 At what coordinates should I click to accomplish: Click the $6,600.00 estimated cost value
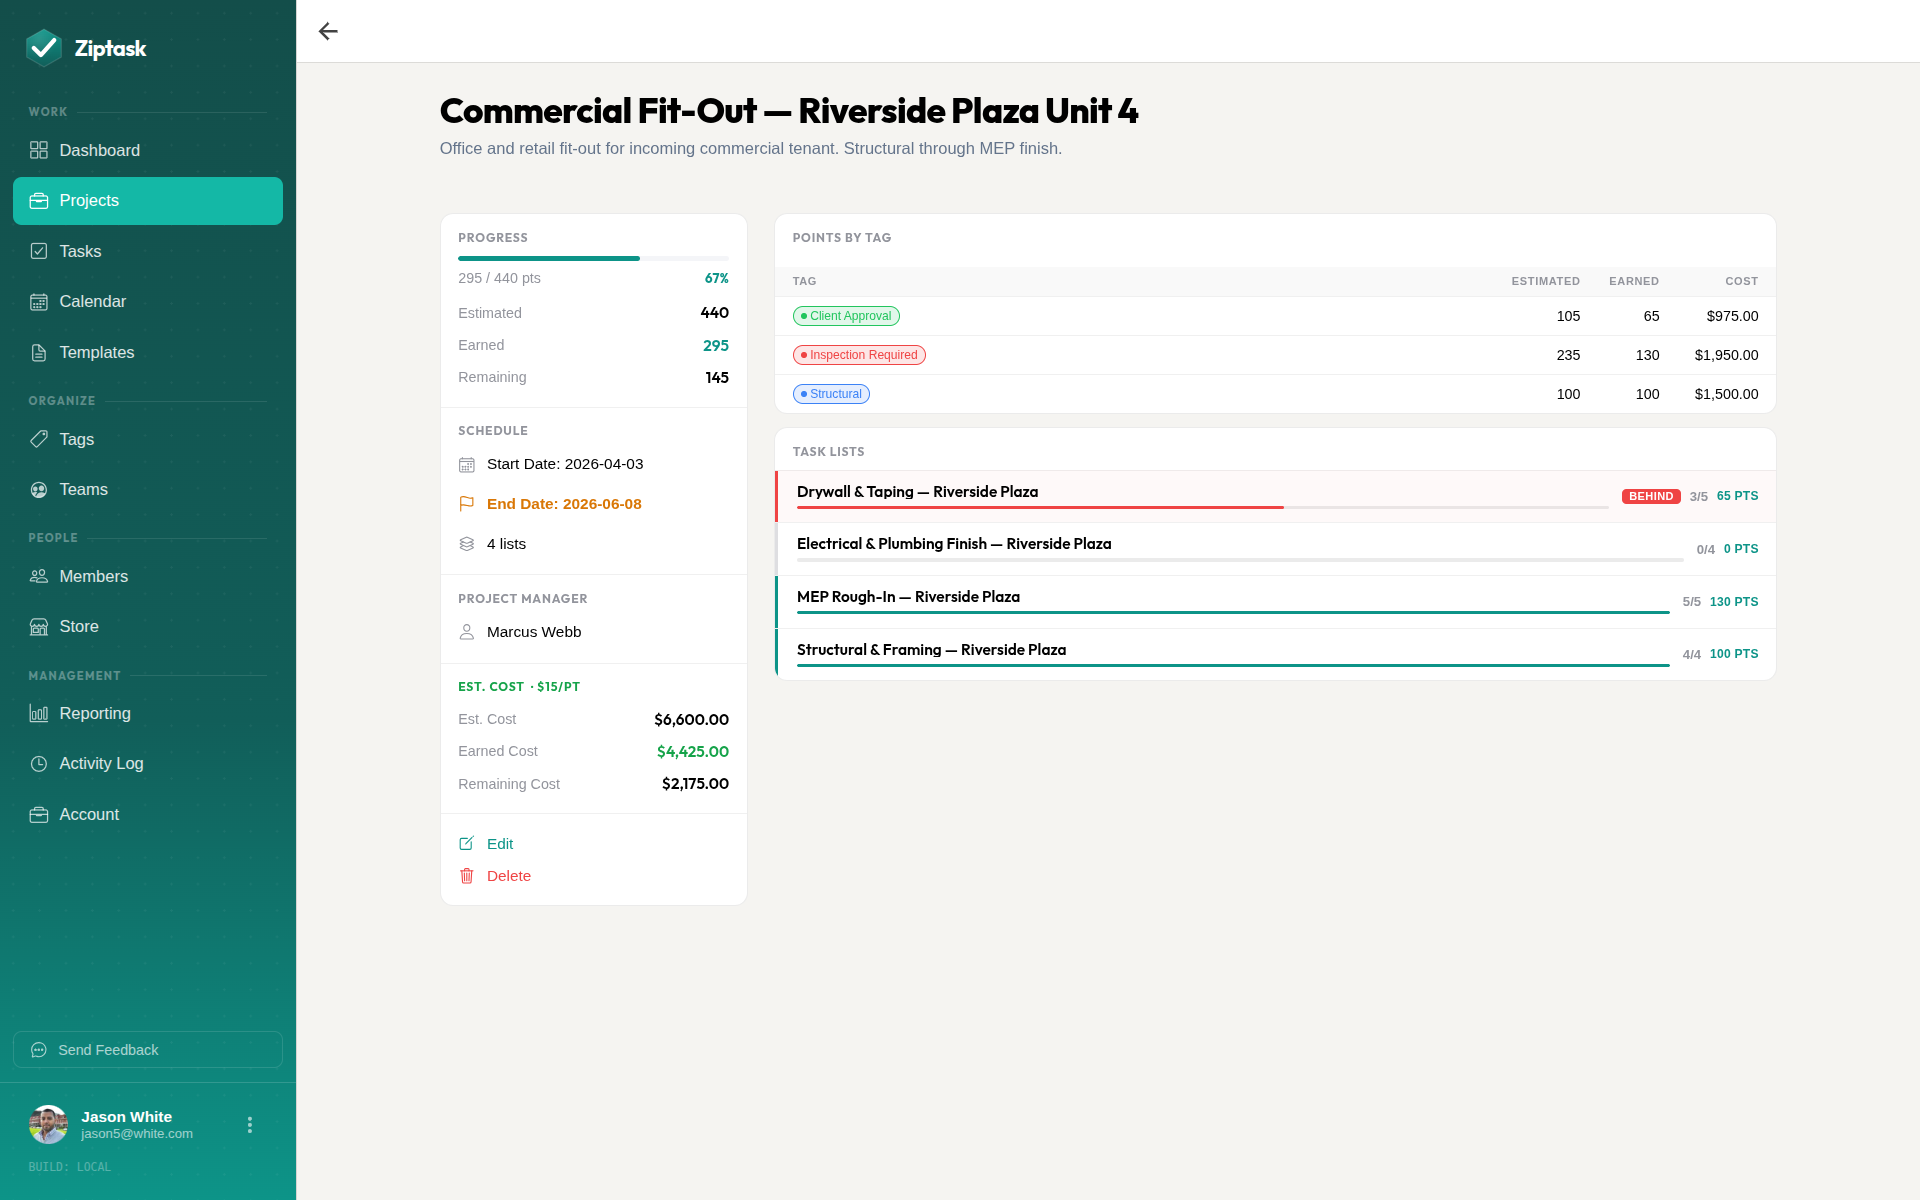coord(692,720)
